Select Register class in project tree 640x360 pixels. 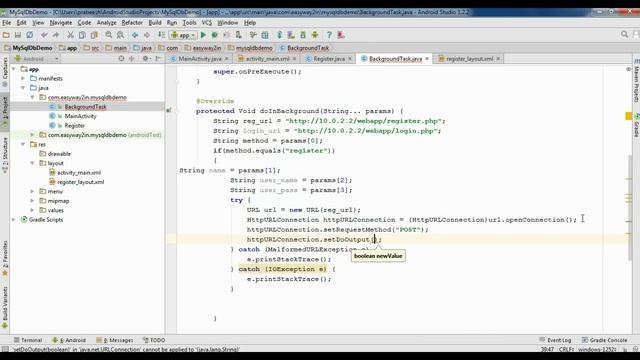tap(75, 126)
